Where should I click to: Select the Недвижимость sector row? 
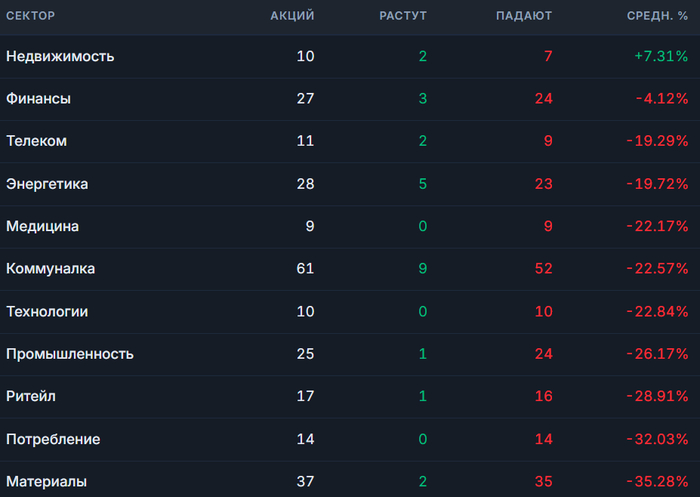pyautogui.click(x=350, y=57)
